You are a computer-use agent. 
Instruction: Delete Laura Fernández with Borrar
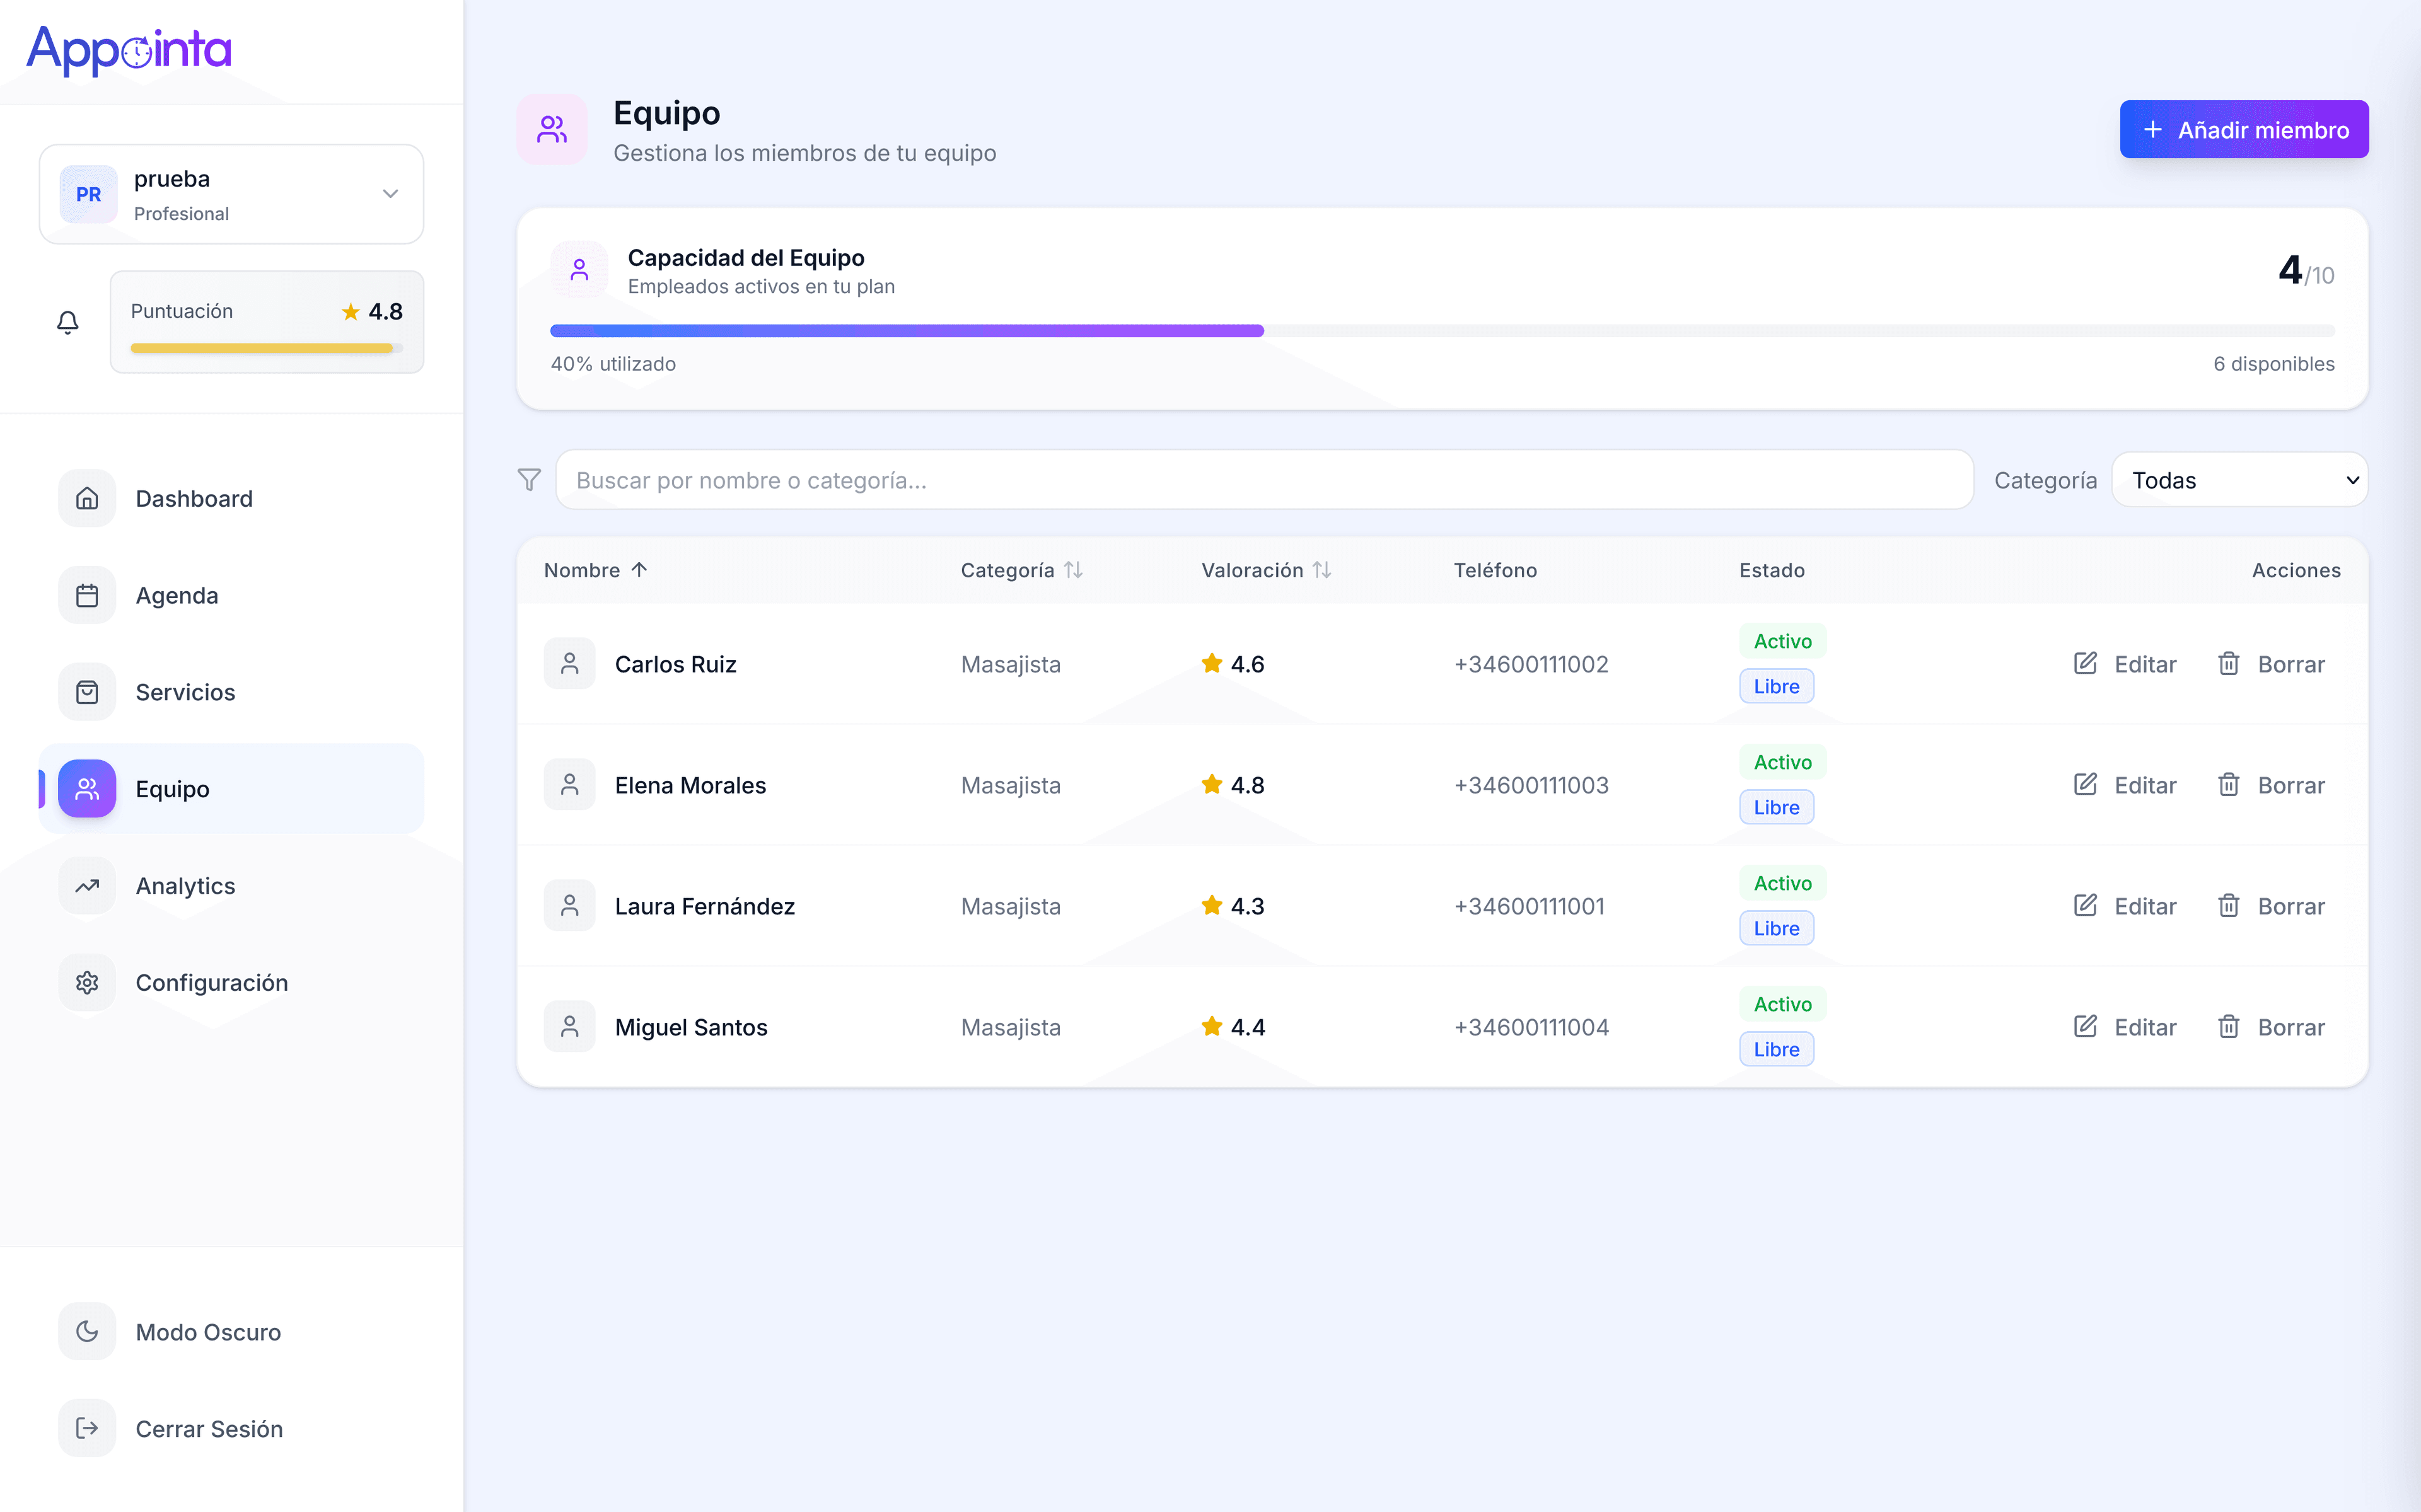pos(2271,906)
